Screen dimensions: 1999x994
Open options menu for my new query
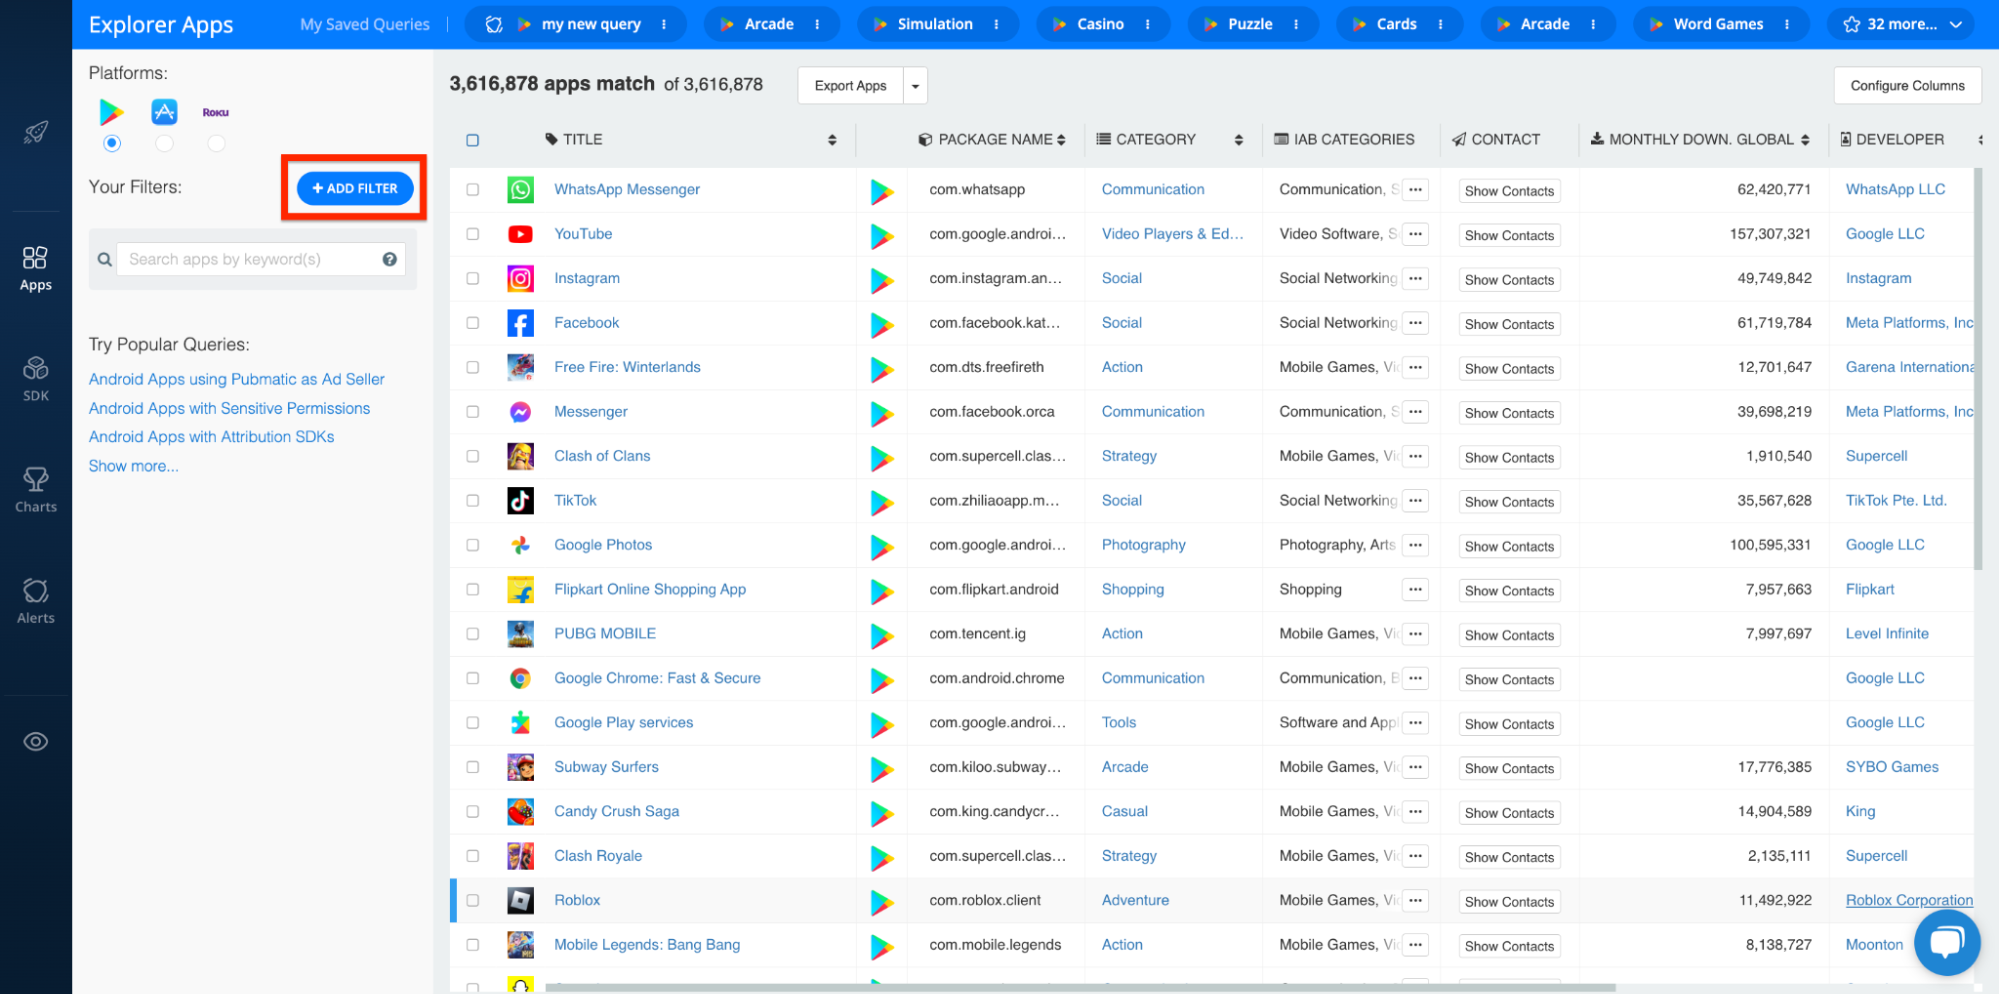[664, 24]
